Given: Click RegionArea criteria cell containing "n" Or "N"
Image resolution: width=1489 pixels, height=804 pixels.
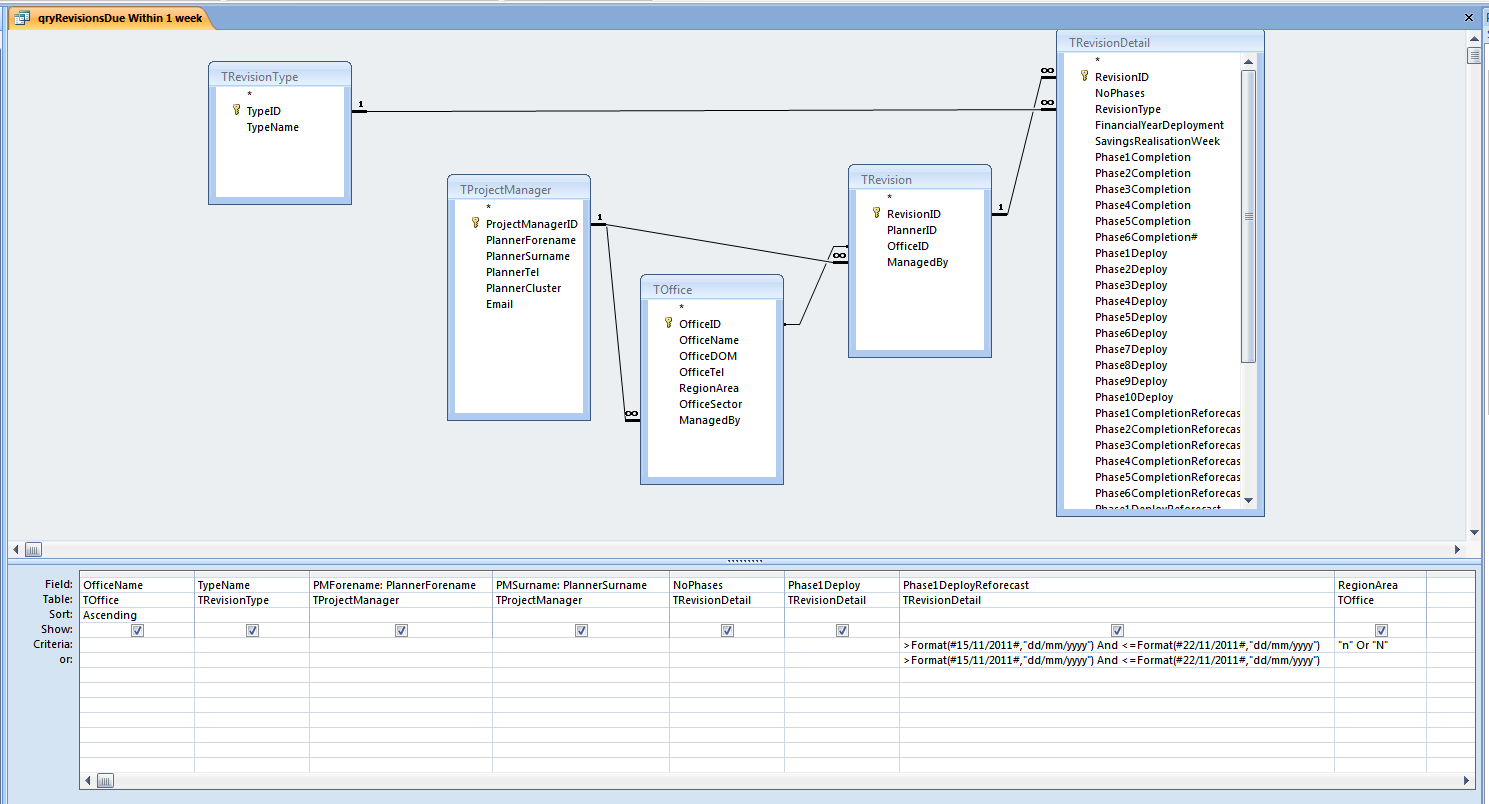Looking at the screenshot, I should (1381, 645).
